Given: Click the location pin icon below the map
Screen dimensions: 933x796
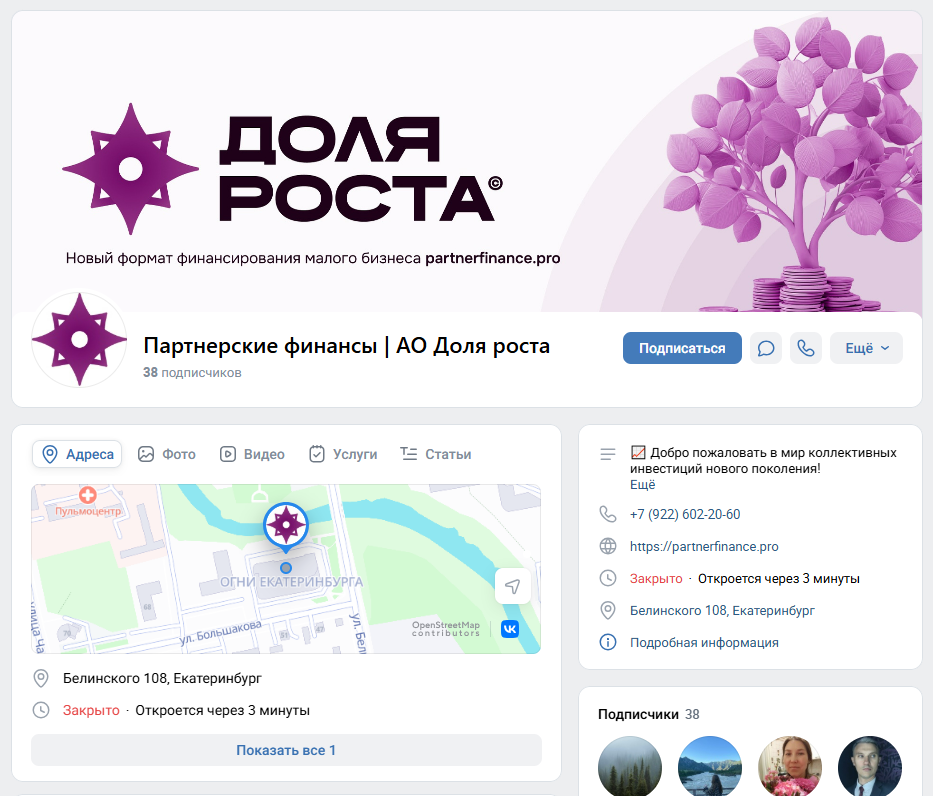Looking at the screenshot, I should coord(41,678).
